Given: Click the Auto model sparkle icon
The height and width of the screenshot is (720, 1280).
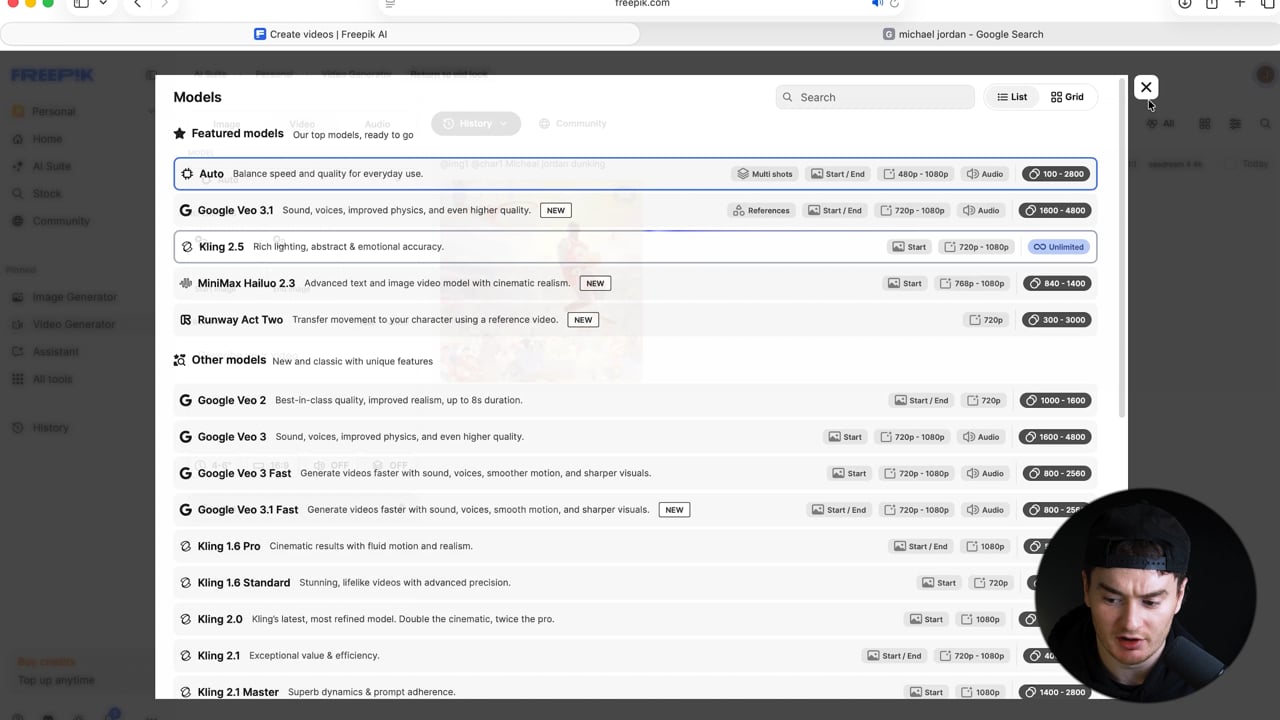Looking at the screenshot, I should pyautogui.click(x=187, y=174).
